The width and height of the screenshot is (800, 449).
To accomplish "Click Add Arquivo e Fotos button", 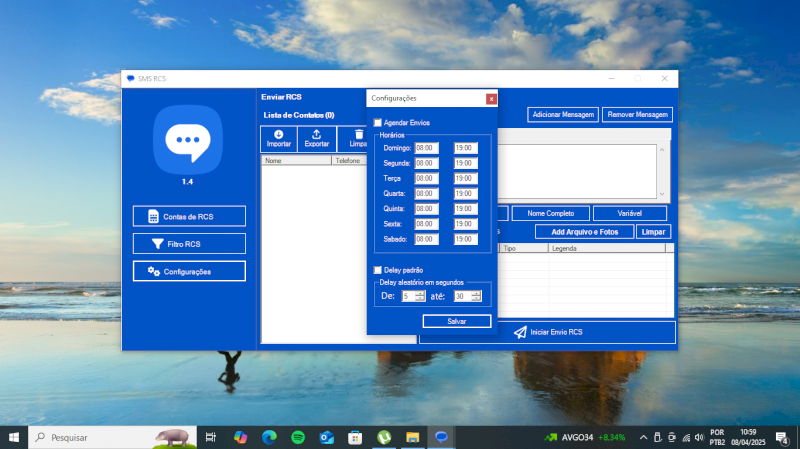I will 584,232.
